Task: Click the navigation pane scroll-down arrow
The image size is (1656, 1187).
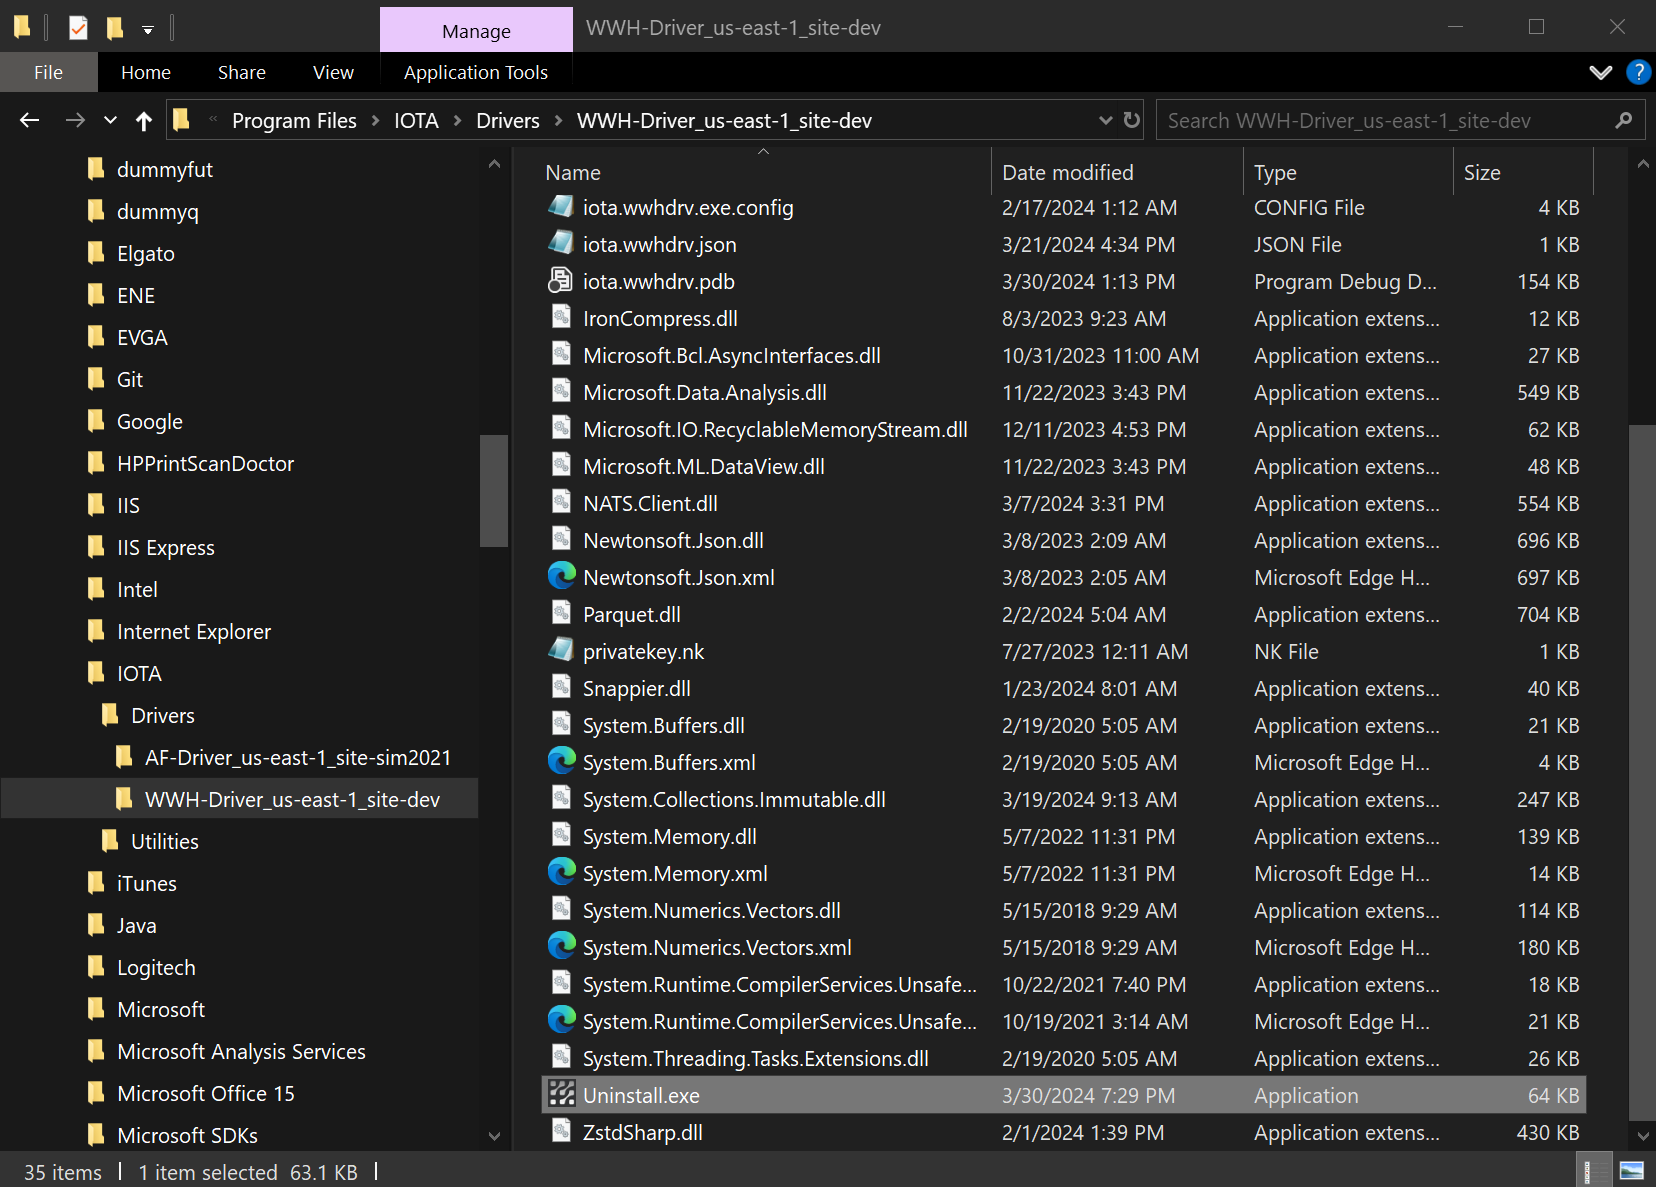Action: point(494,1136)
